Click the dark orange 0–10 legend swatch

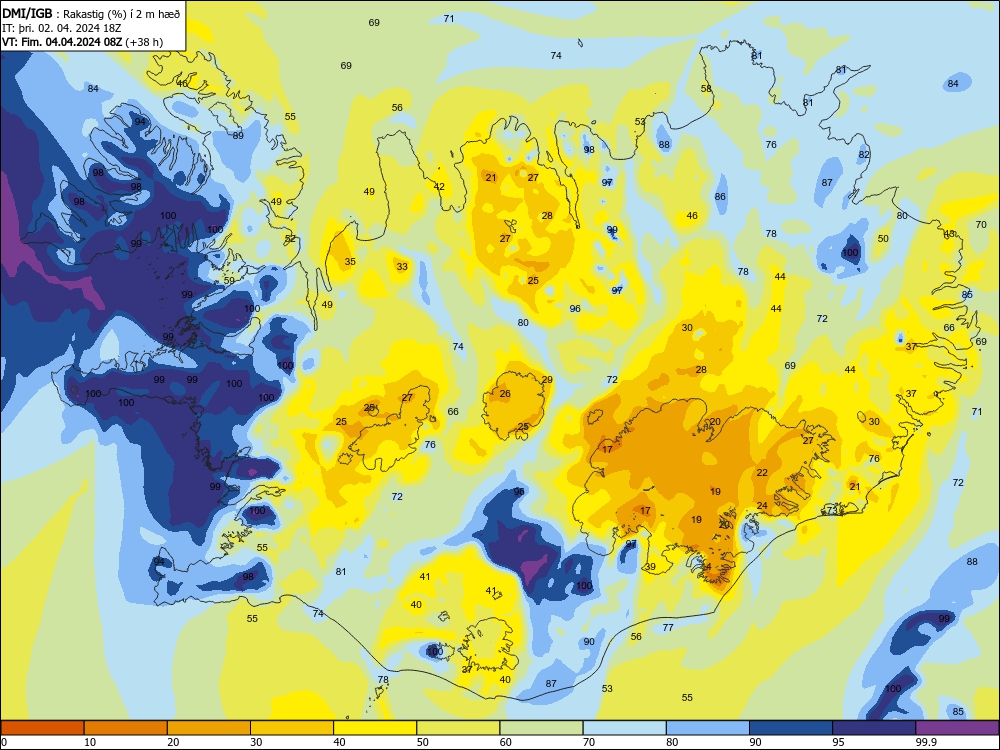click(x=42, y=728)
